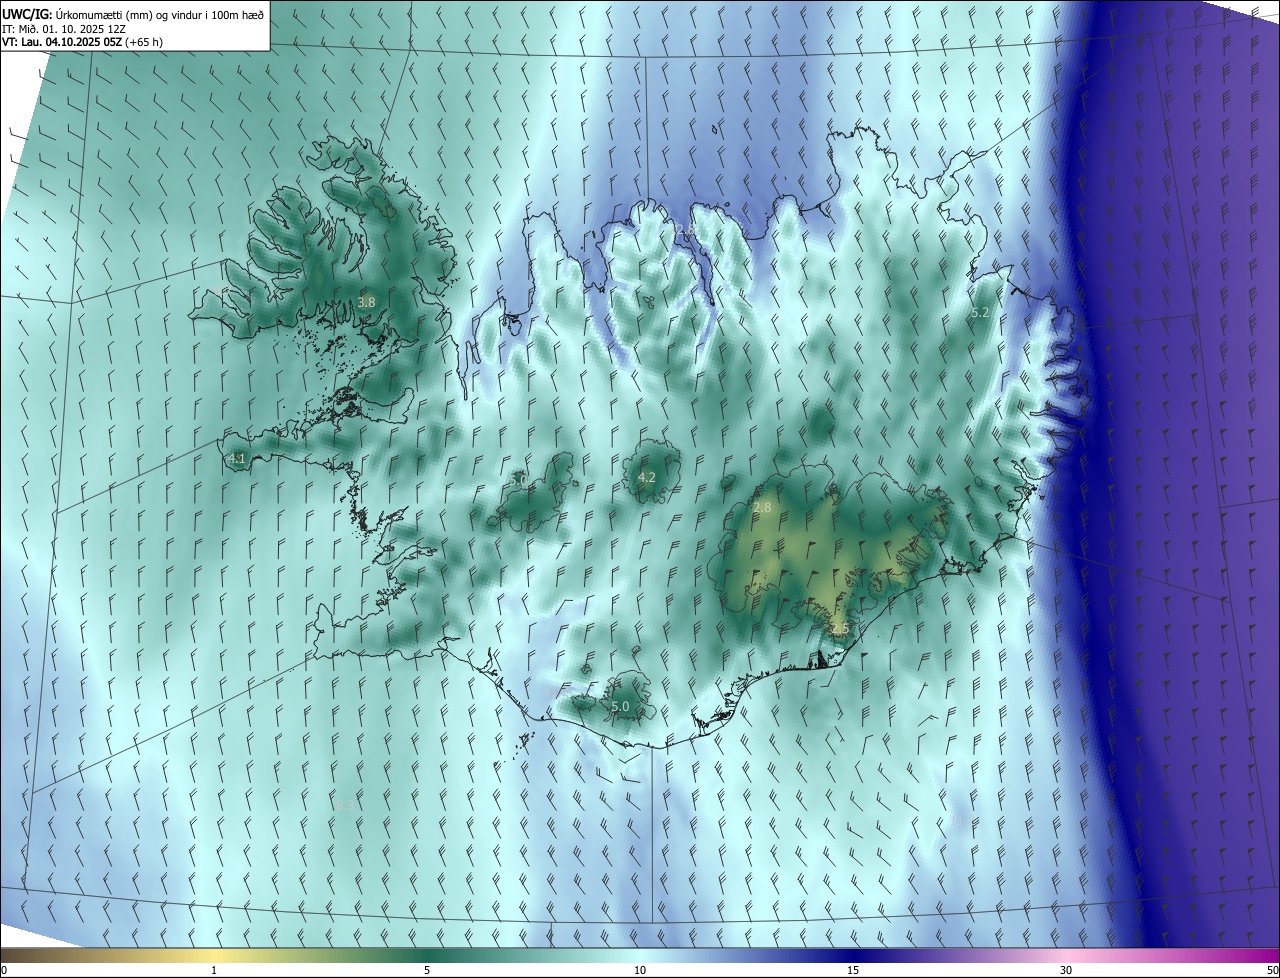The image size is (1280, 978).
Task: Pick the navy blue colour above the 15 tick
Action: [x=853, y=955]
